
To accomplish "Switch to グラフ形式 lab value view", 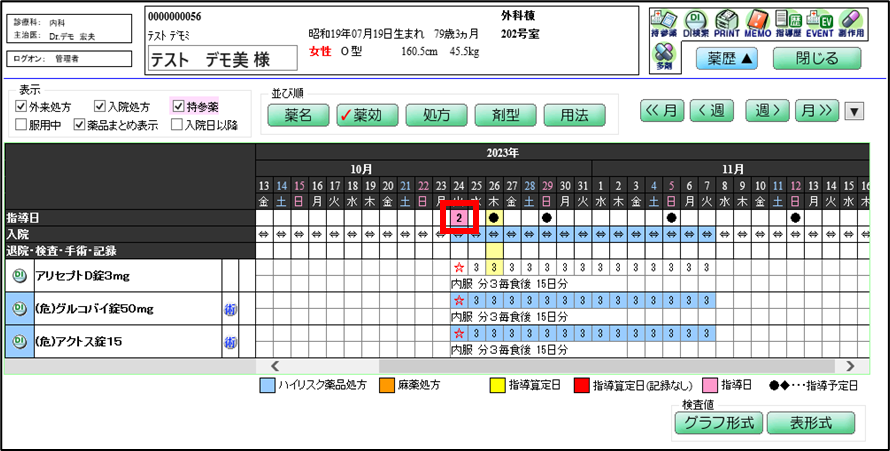I will [x=717, y=422].
